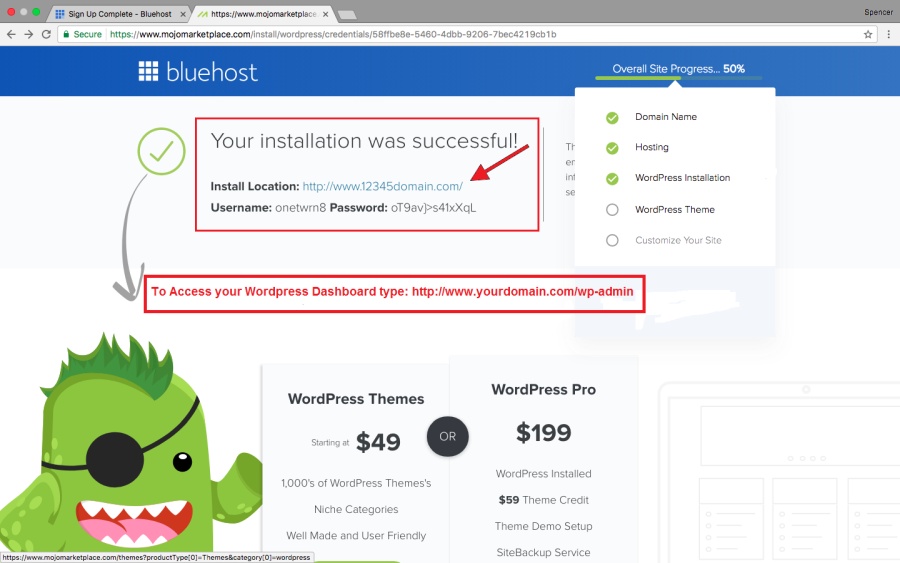Select the Customize Your Site empty circle

click(x=612, y=240)
